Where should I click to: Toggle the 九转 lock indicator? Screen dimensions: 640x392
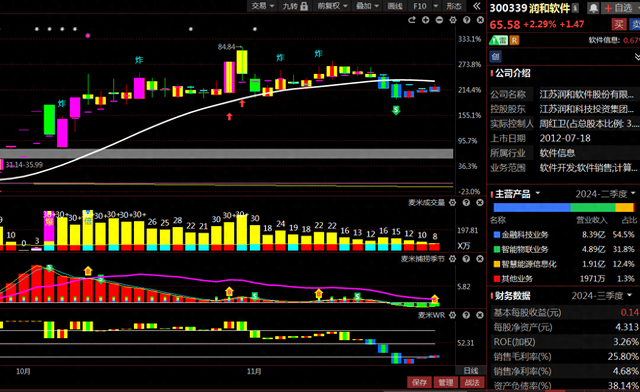pos(296,6)
